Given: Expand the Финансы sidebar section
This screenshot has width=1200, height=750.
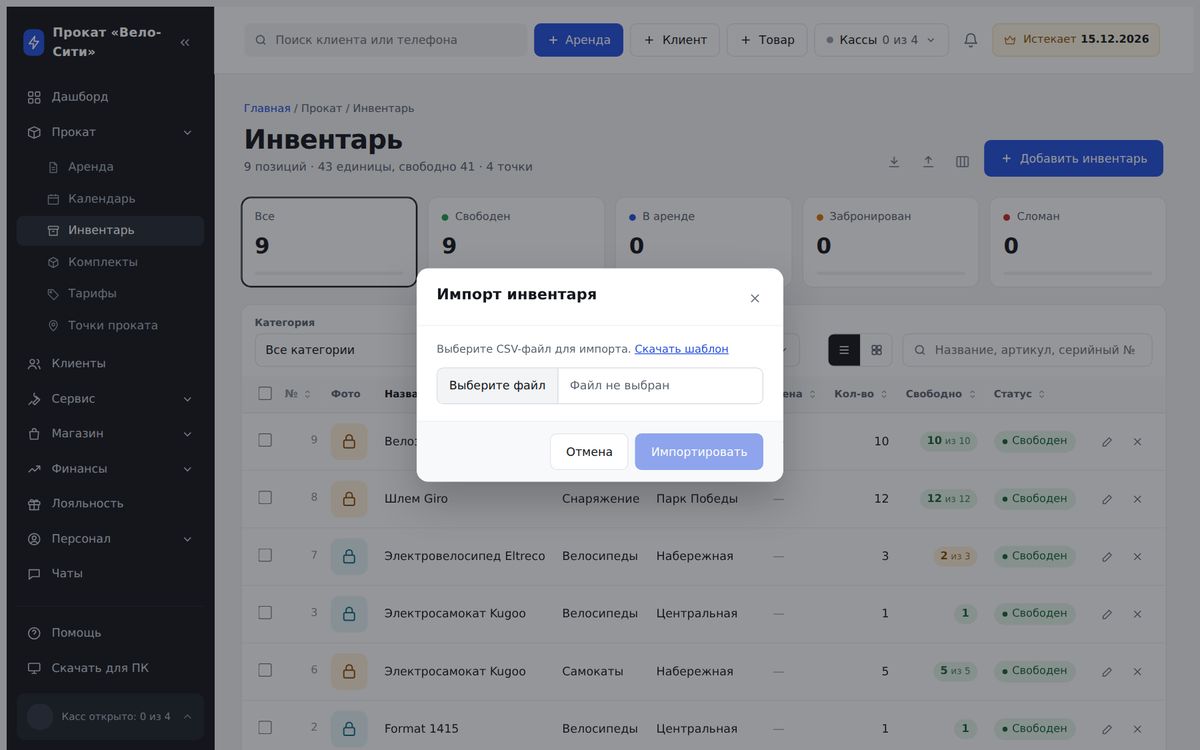Looking at the screenshot, I should pos(110,469).
